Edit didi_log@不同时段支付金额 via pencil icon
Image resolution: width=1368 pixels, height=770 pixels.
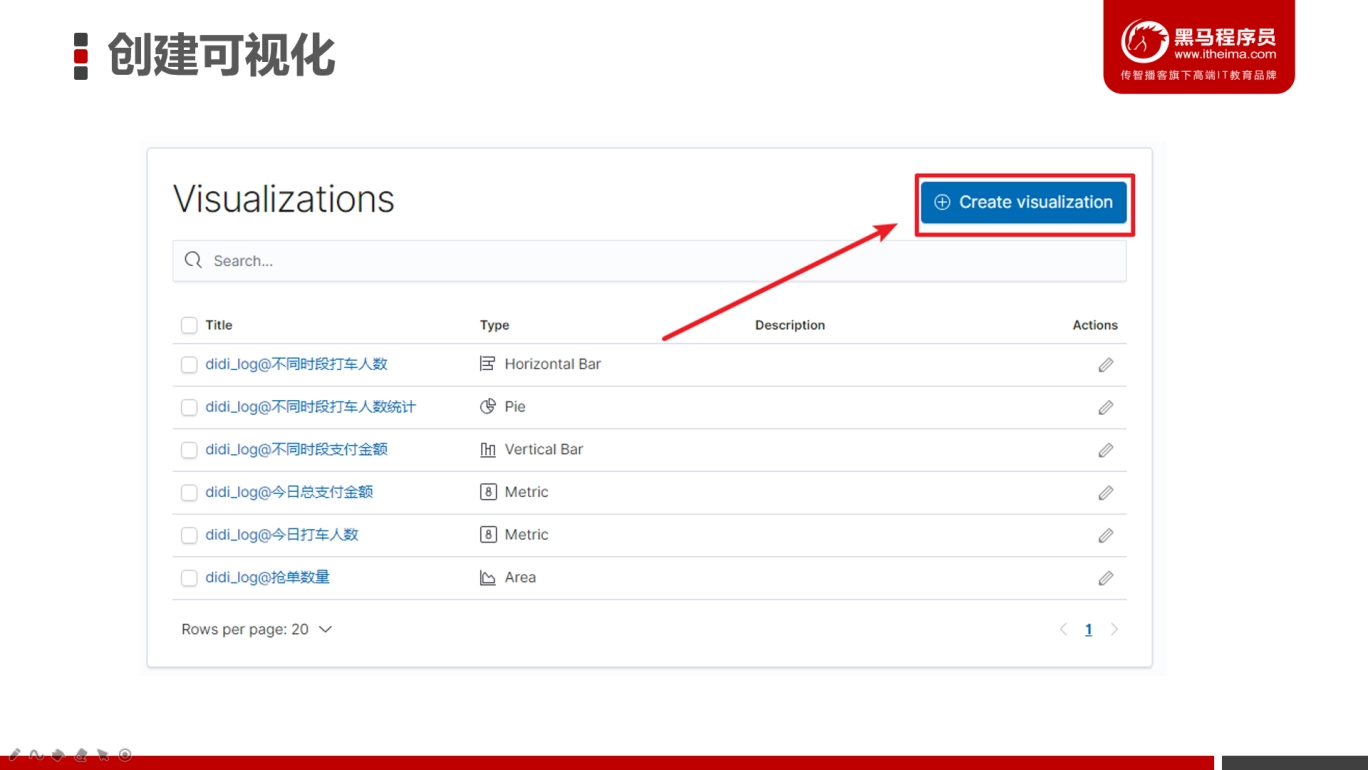pos(1105,450)
